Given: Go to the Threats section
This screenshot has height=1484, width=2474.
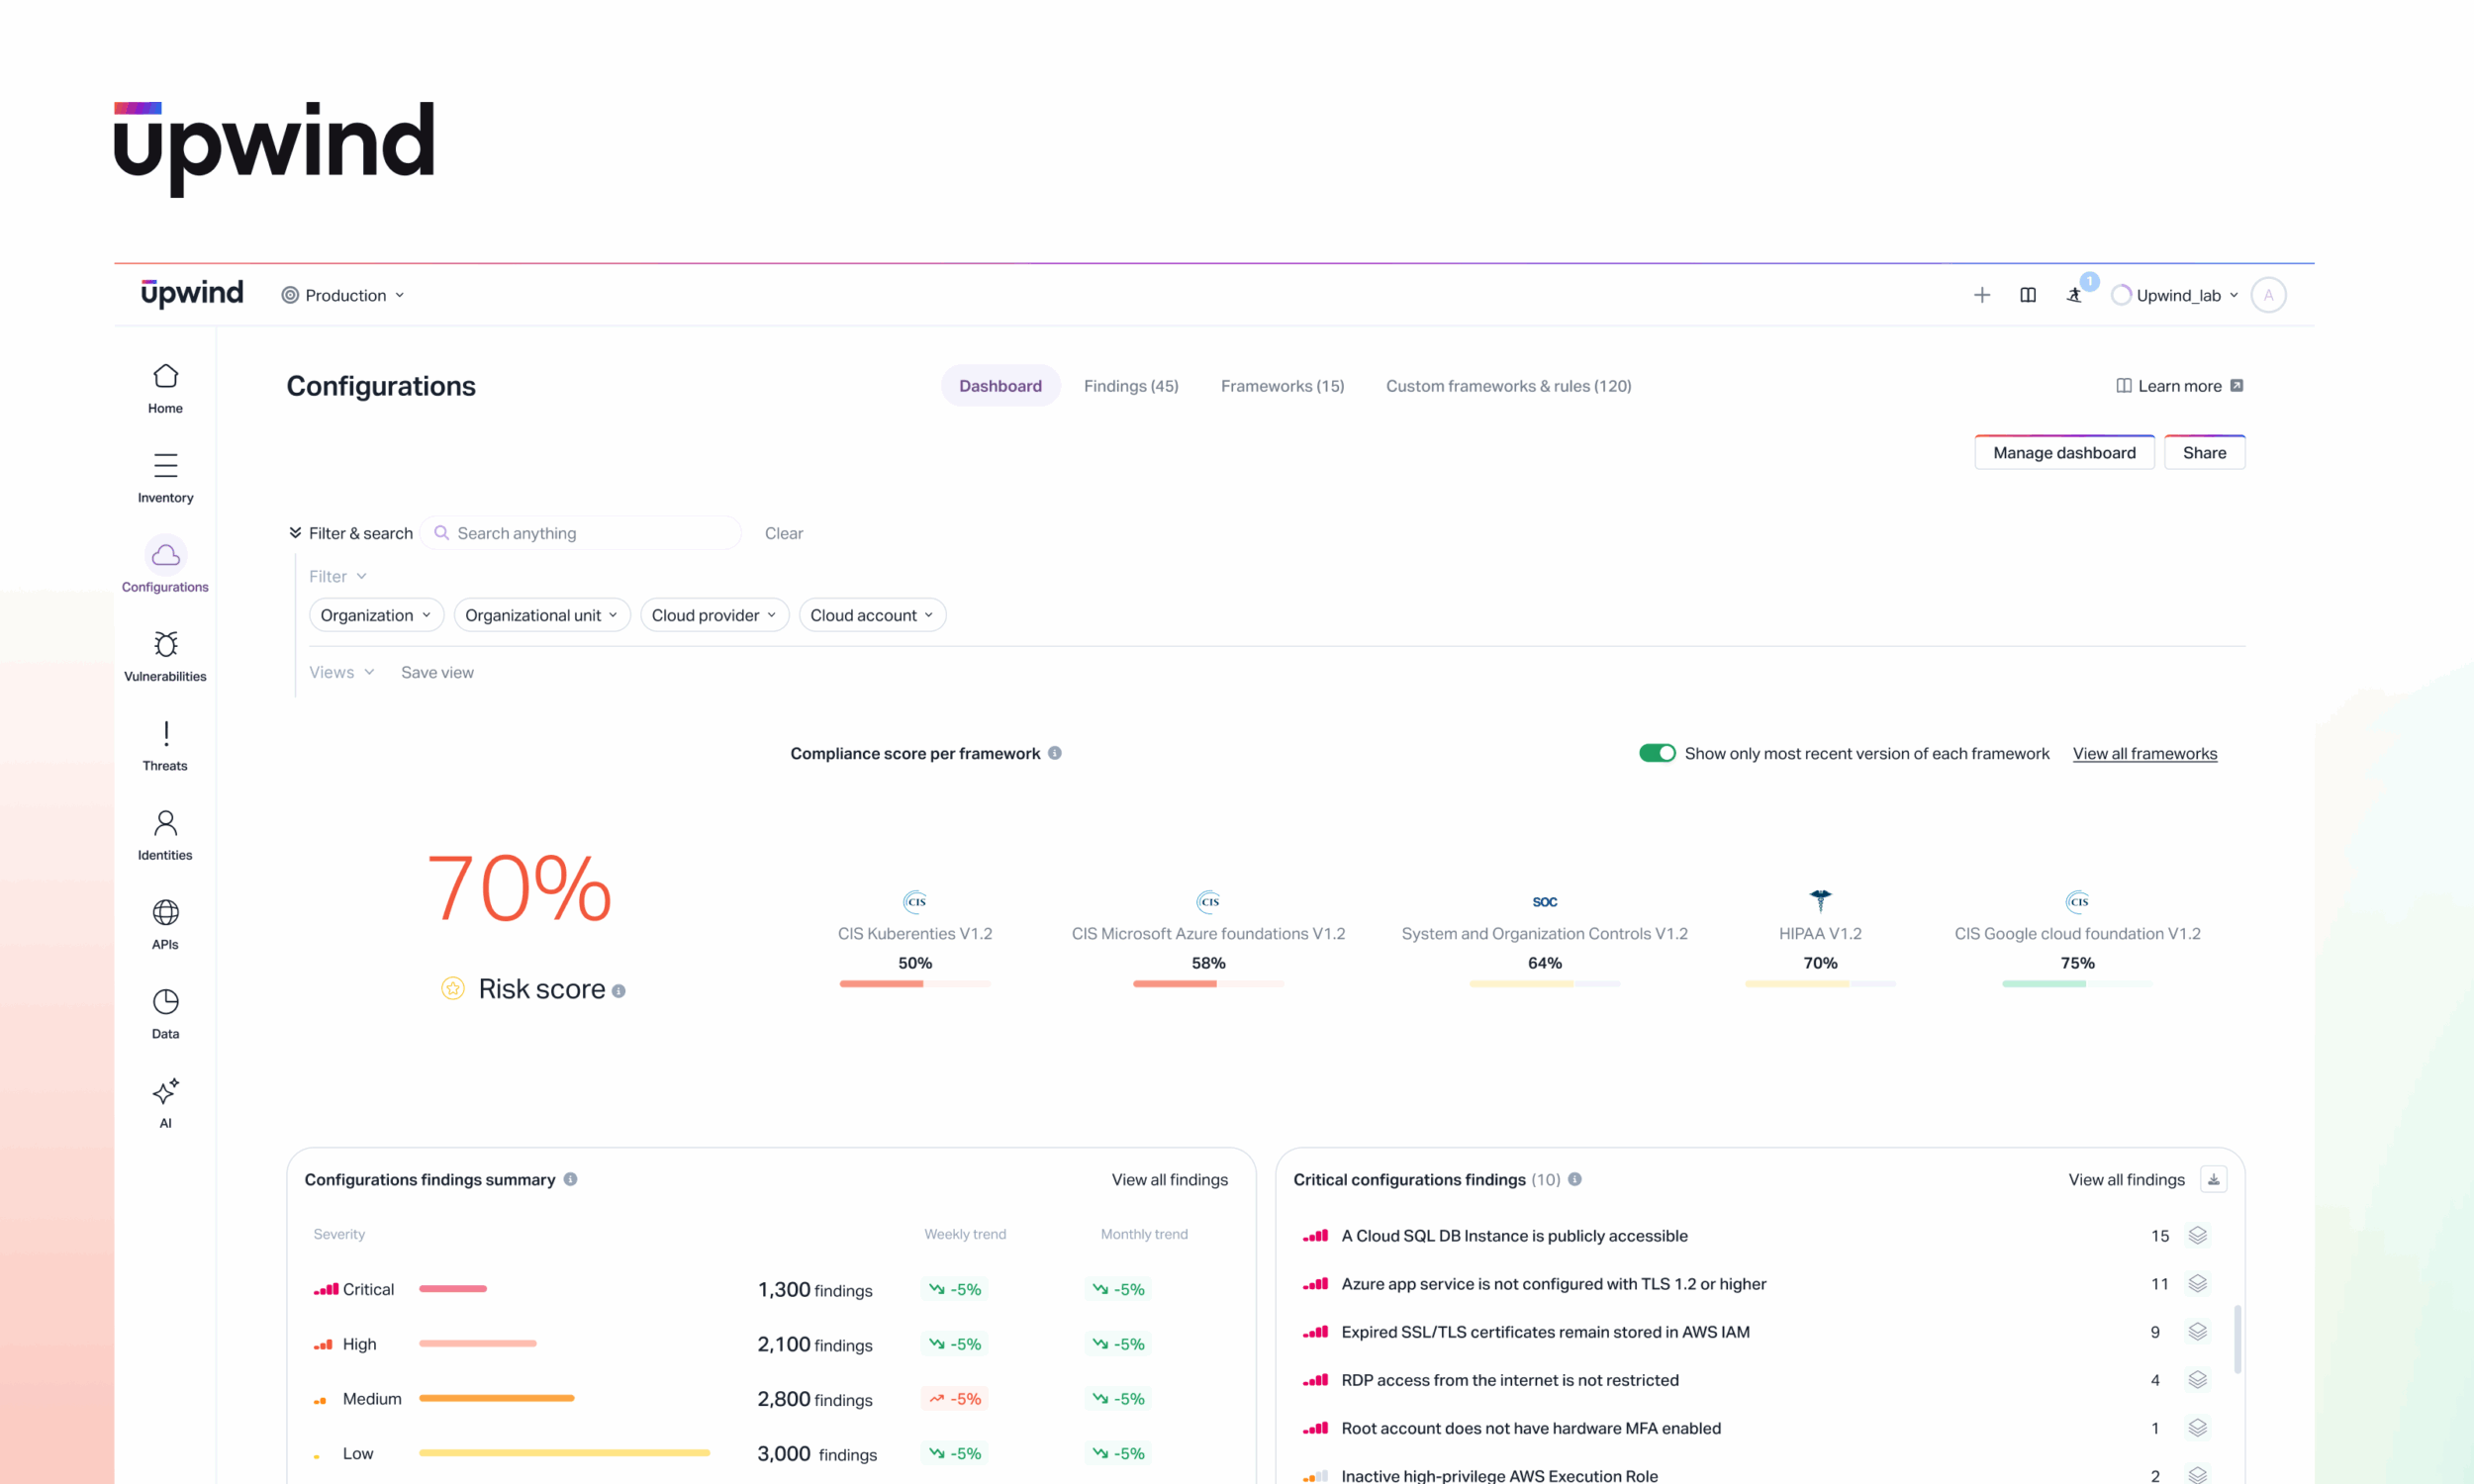Looking at the screenshot, I should [164, 745].
